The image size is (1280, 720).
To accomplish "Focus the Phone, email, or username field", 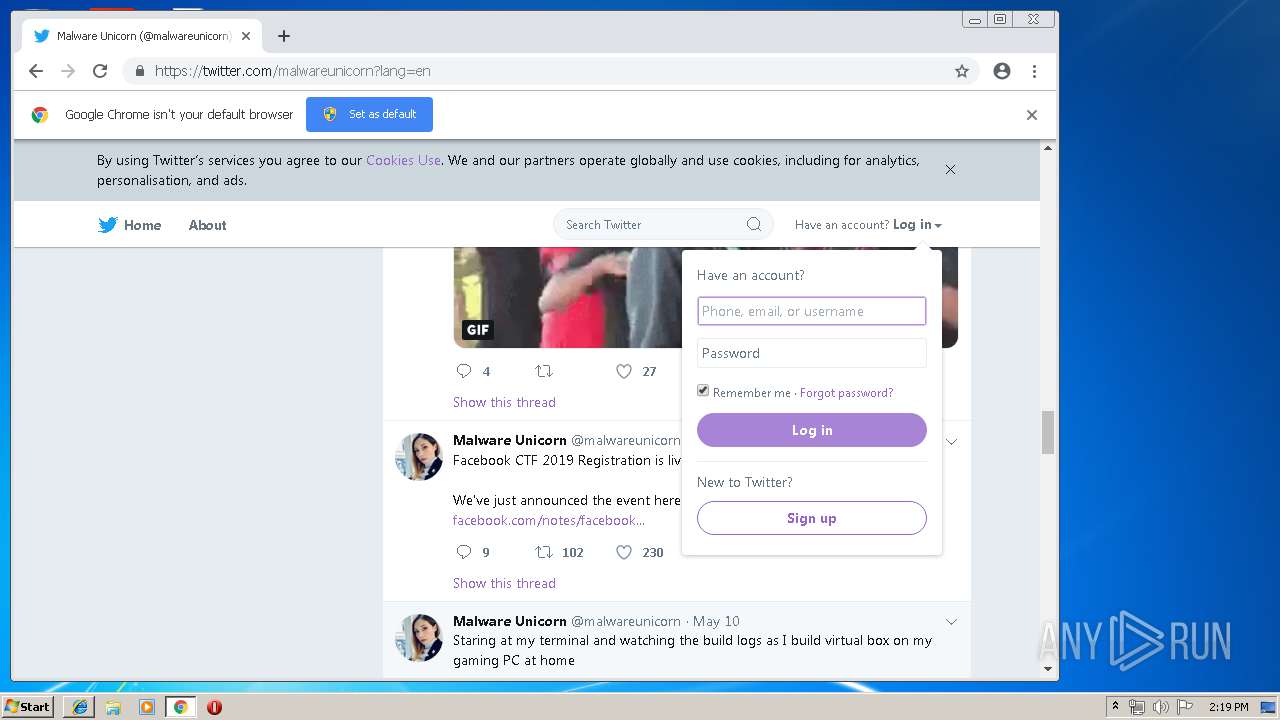I will (812, 311).
